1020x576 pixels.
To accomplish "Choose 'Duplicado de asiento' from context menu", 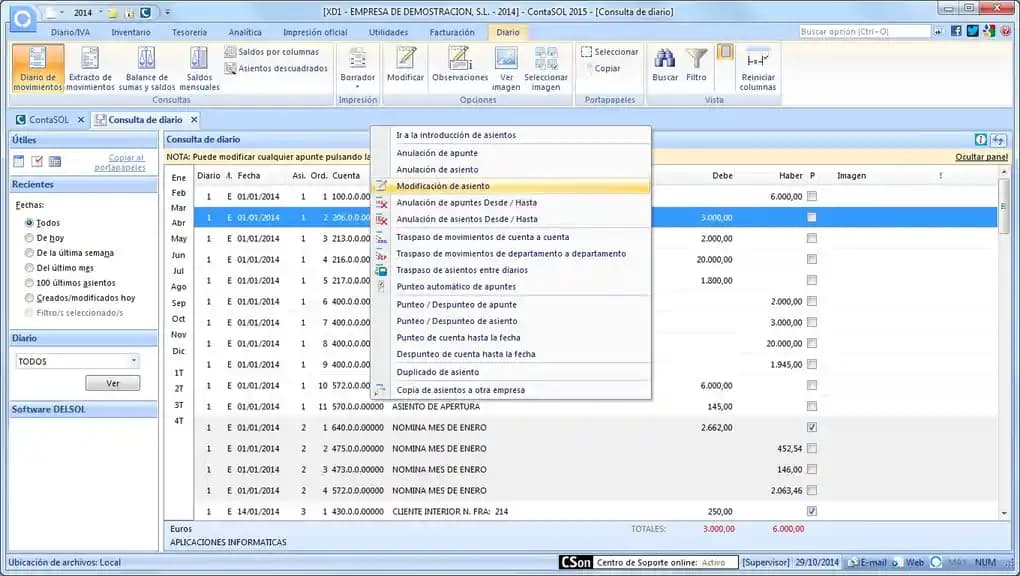I will tap(437, 372).
